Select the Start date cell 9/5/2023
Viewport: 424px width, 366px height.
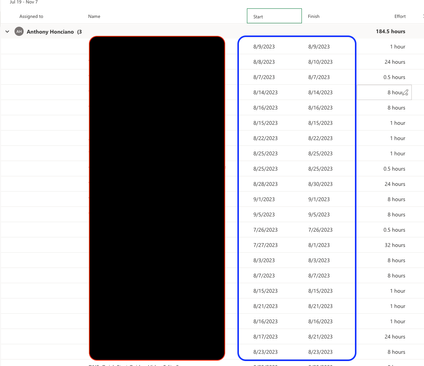coord(264,215)
